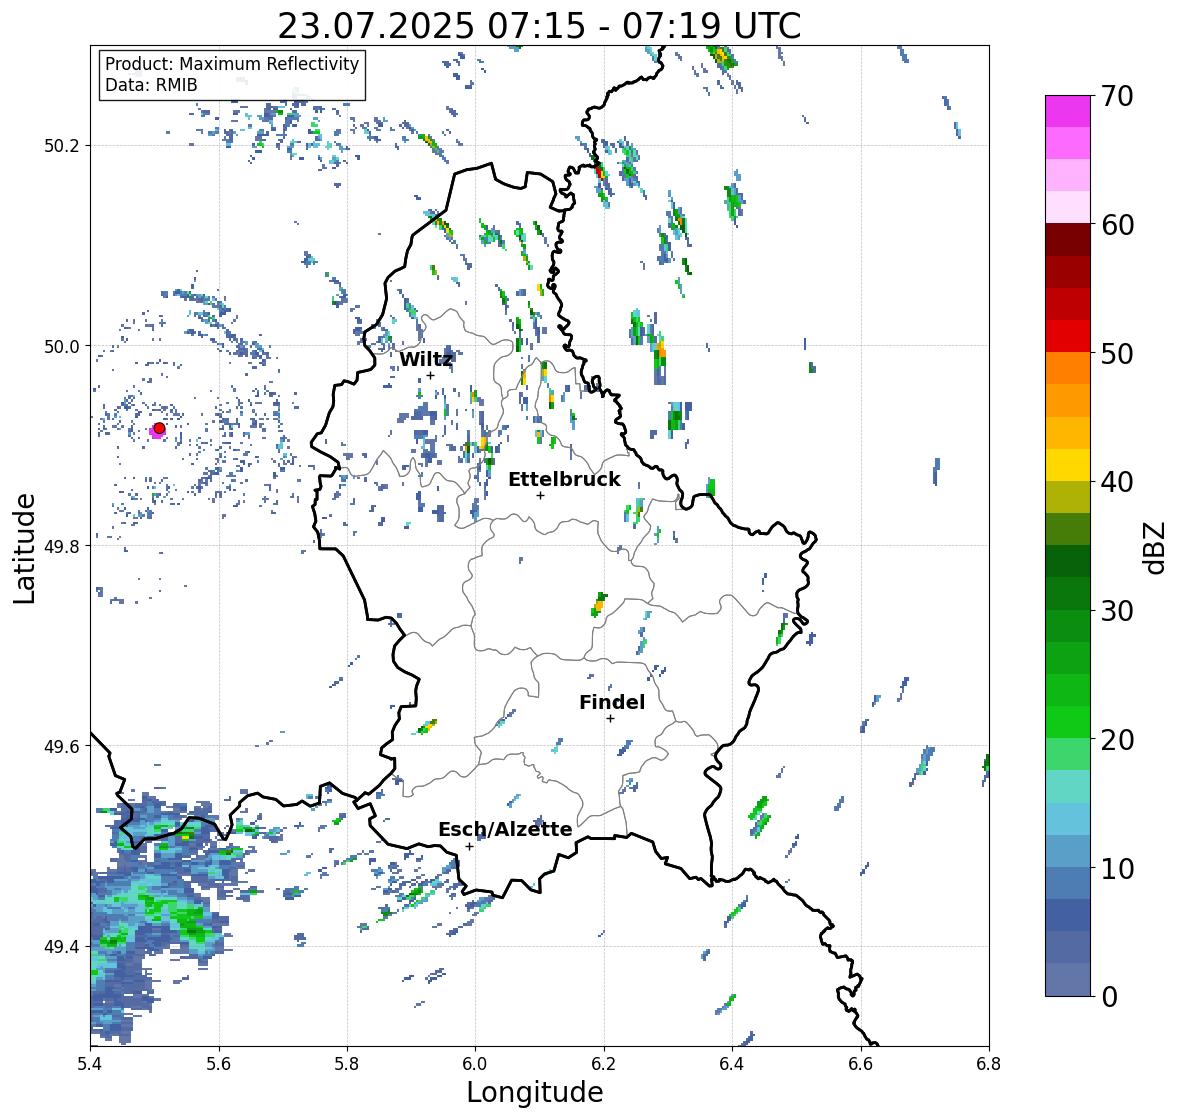Click the light blue colorbar segment between 10 and 20
The image size is (1179, 1117).
pos(1068,819)
